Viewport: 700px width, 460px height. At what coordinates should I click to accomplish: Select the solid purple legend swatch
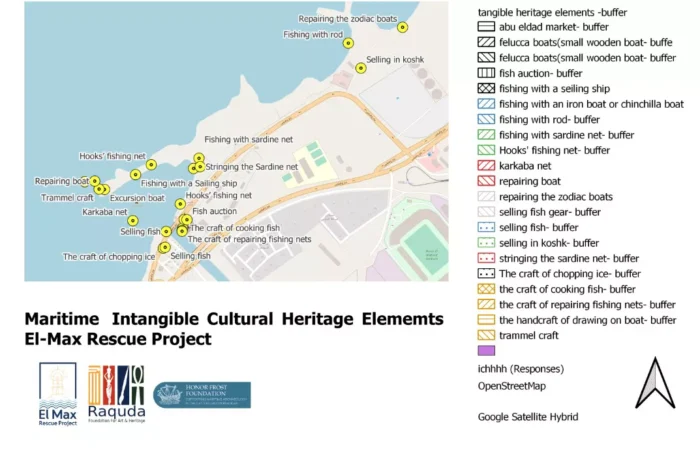[x=487, y=351]
